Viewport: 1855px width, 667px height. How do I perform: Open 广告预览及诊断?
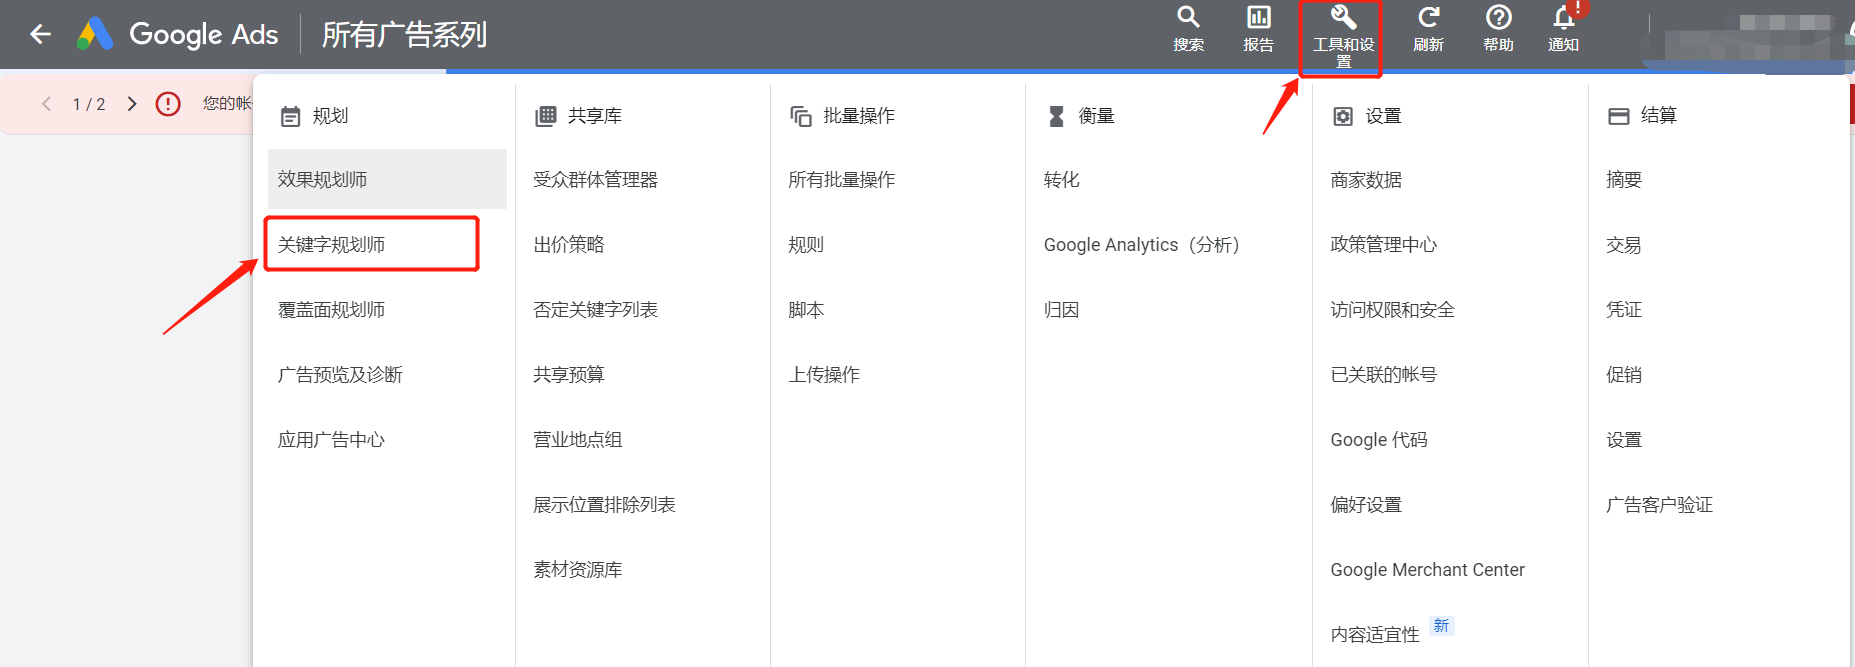(340, 375)
